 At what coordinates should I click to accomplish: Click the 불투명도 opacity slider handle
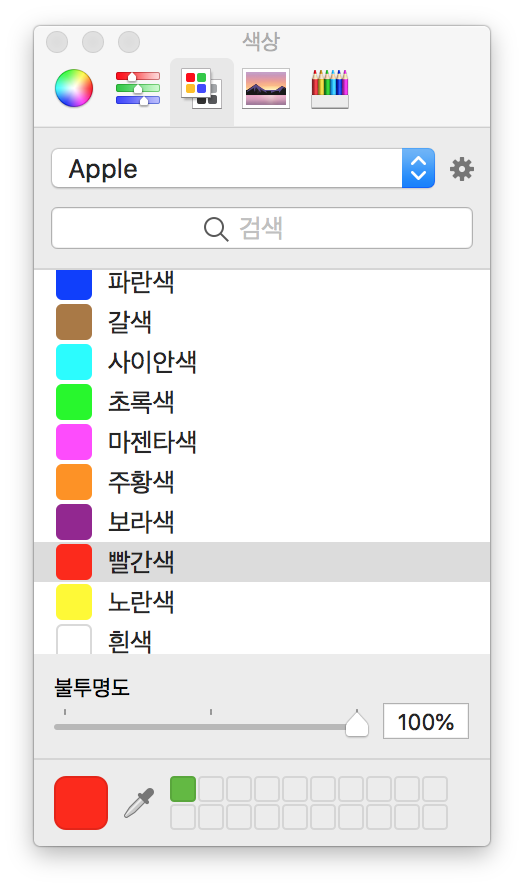357,724
